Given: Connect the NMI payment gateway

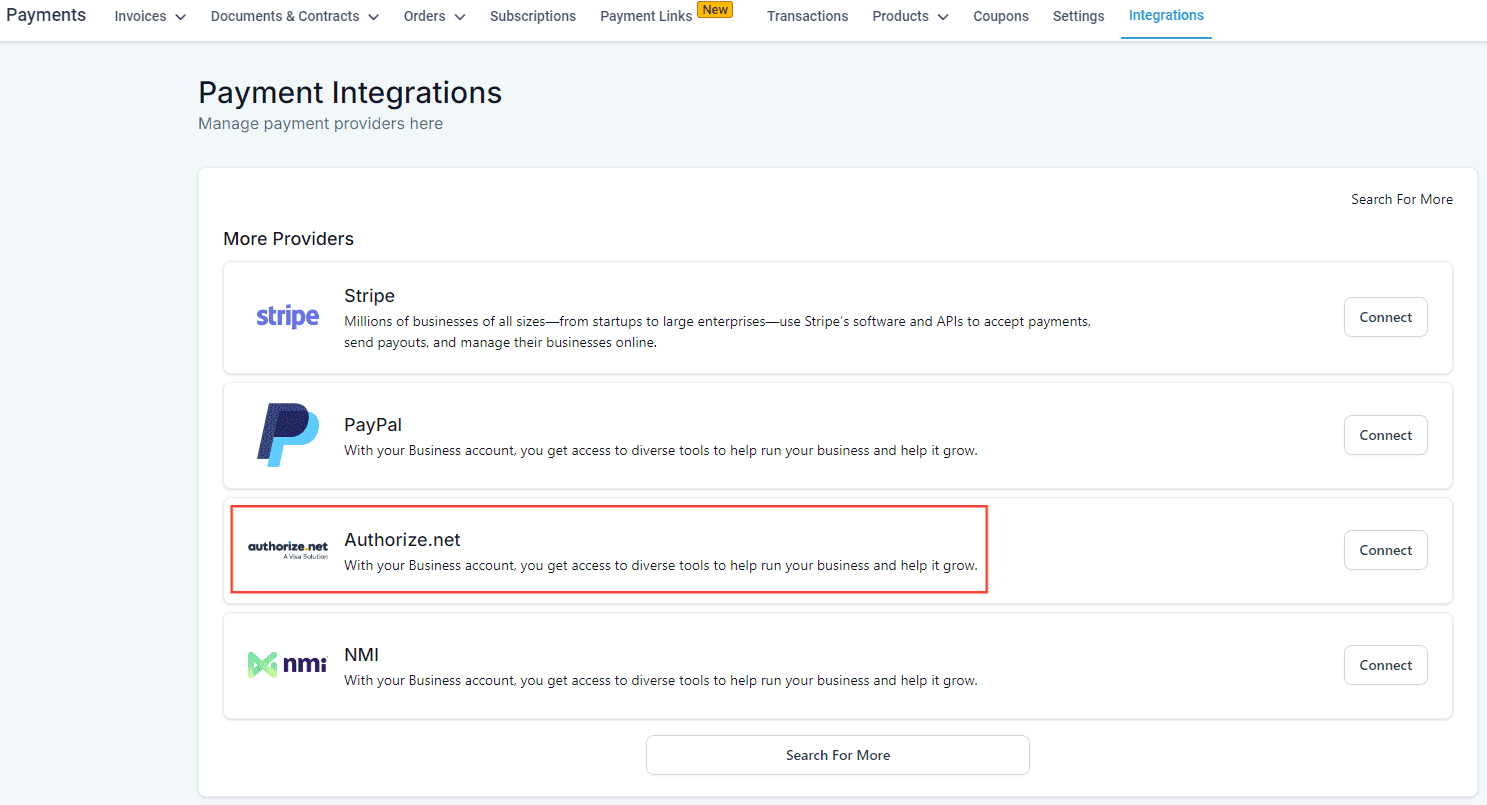Looking at the screenshot, I should click(1385, 665).
